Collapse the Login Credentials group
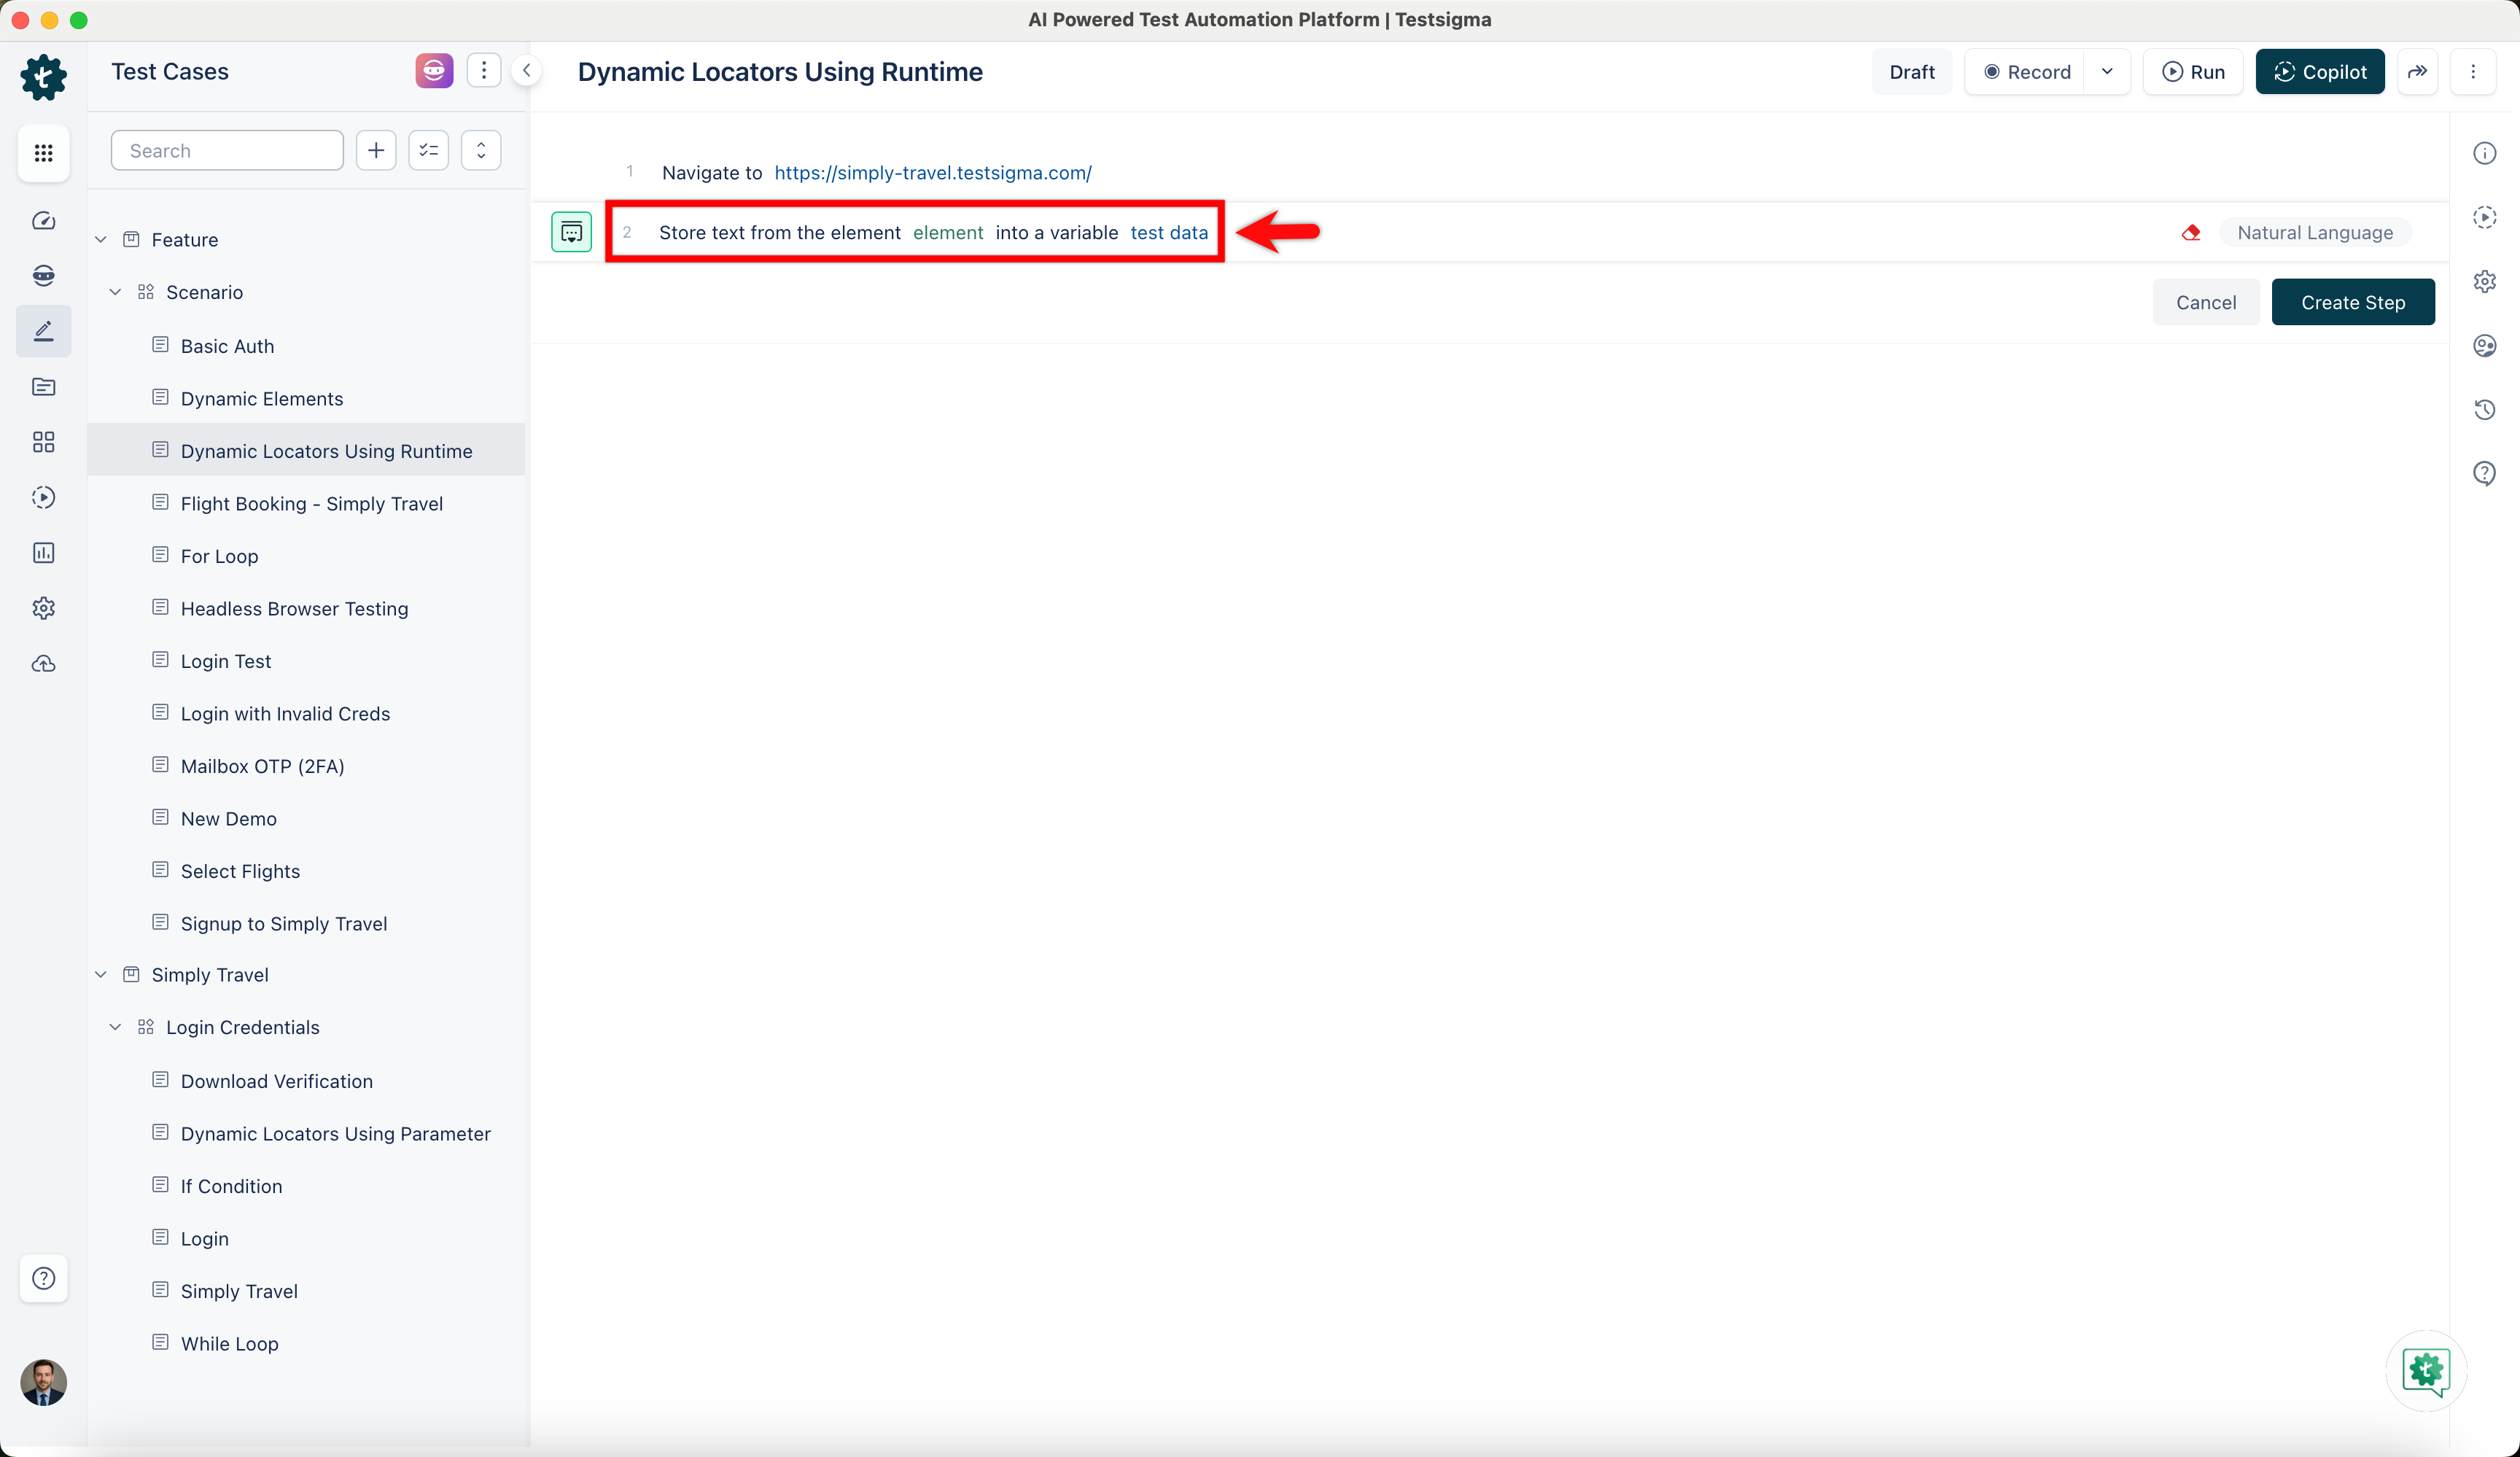 pos(115,1027)
